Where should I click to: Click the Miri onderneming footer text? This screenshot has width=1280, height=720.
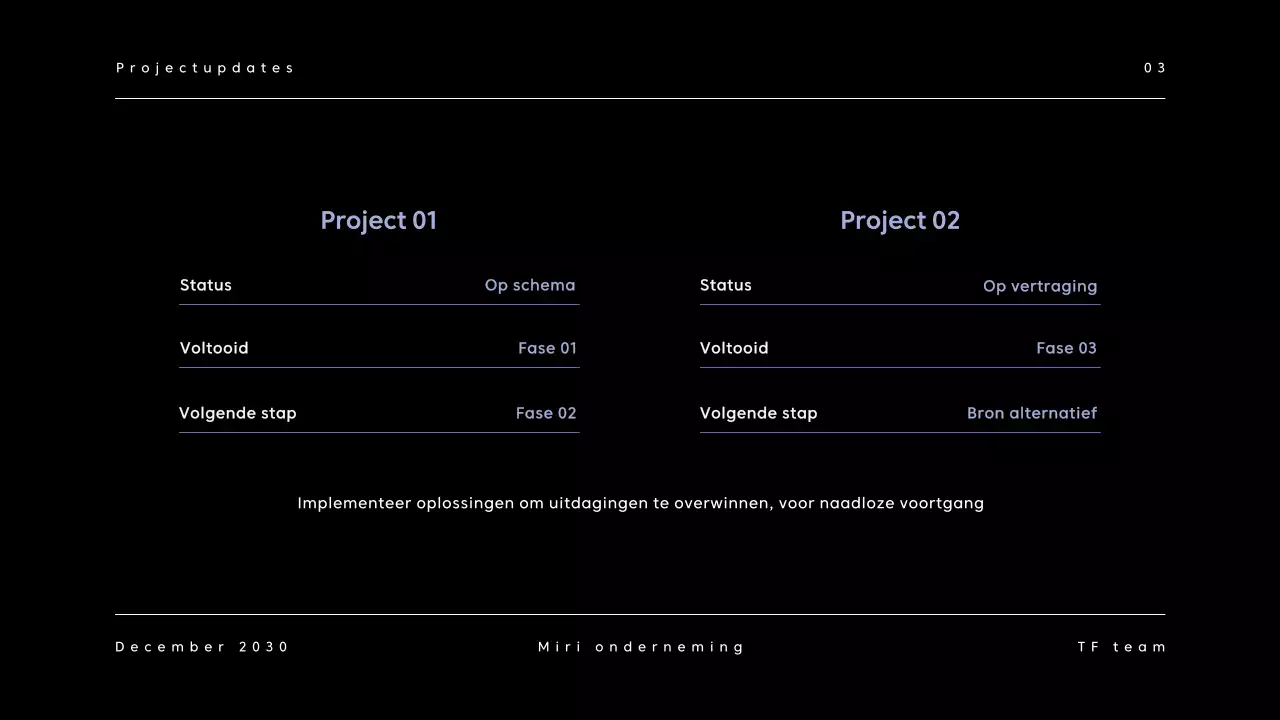coord(641,647)
